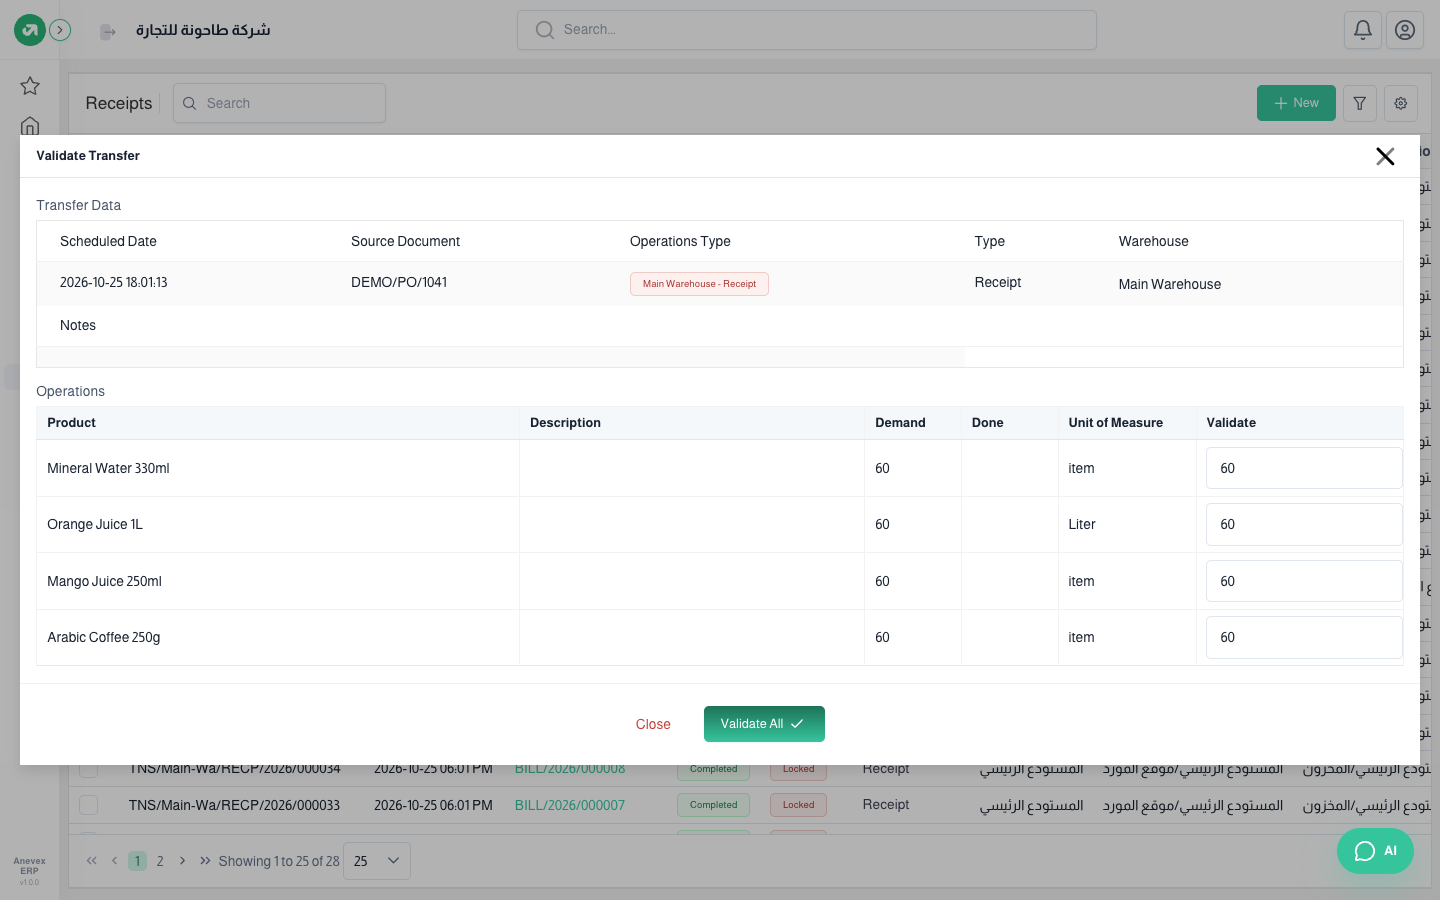Click the Orange Juice 1L product cell
This screenshot has height=900, width=1440.
click(x=278, y=524)
